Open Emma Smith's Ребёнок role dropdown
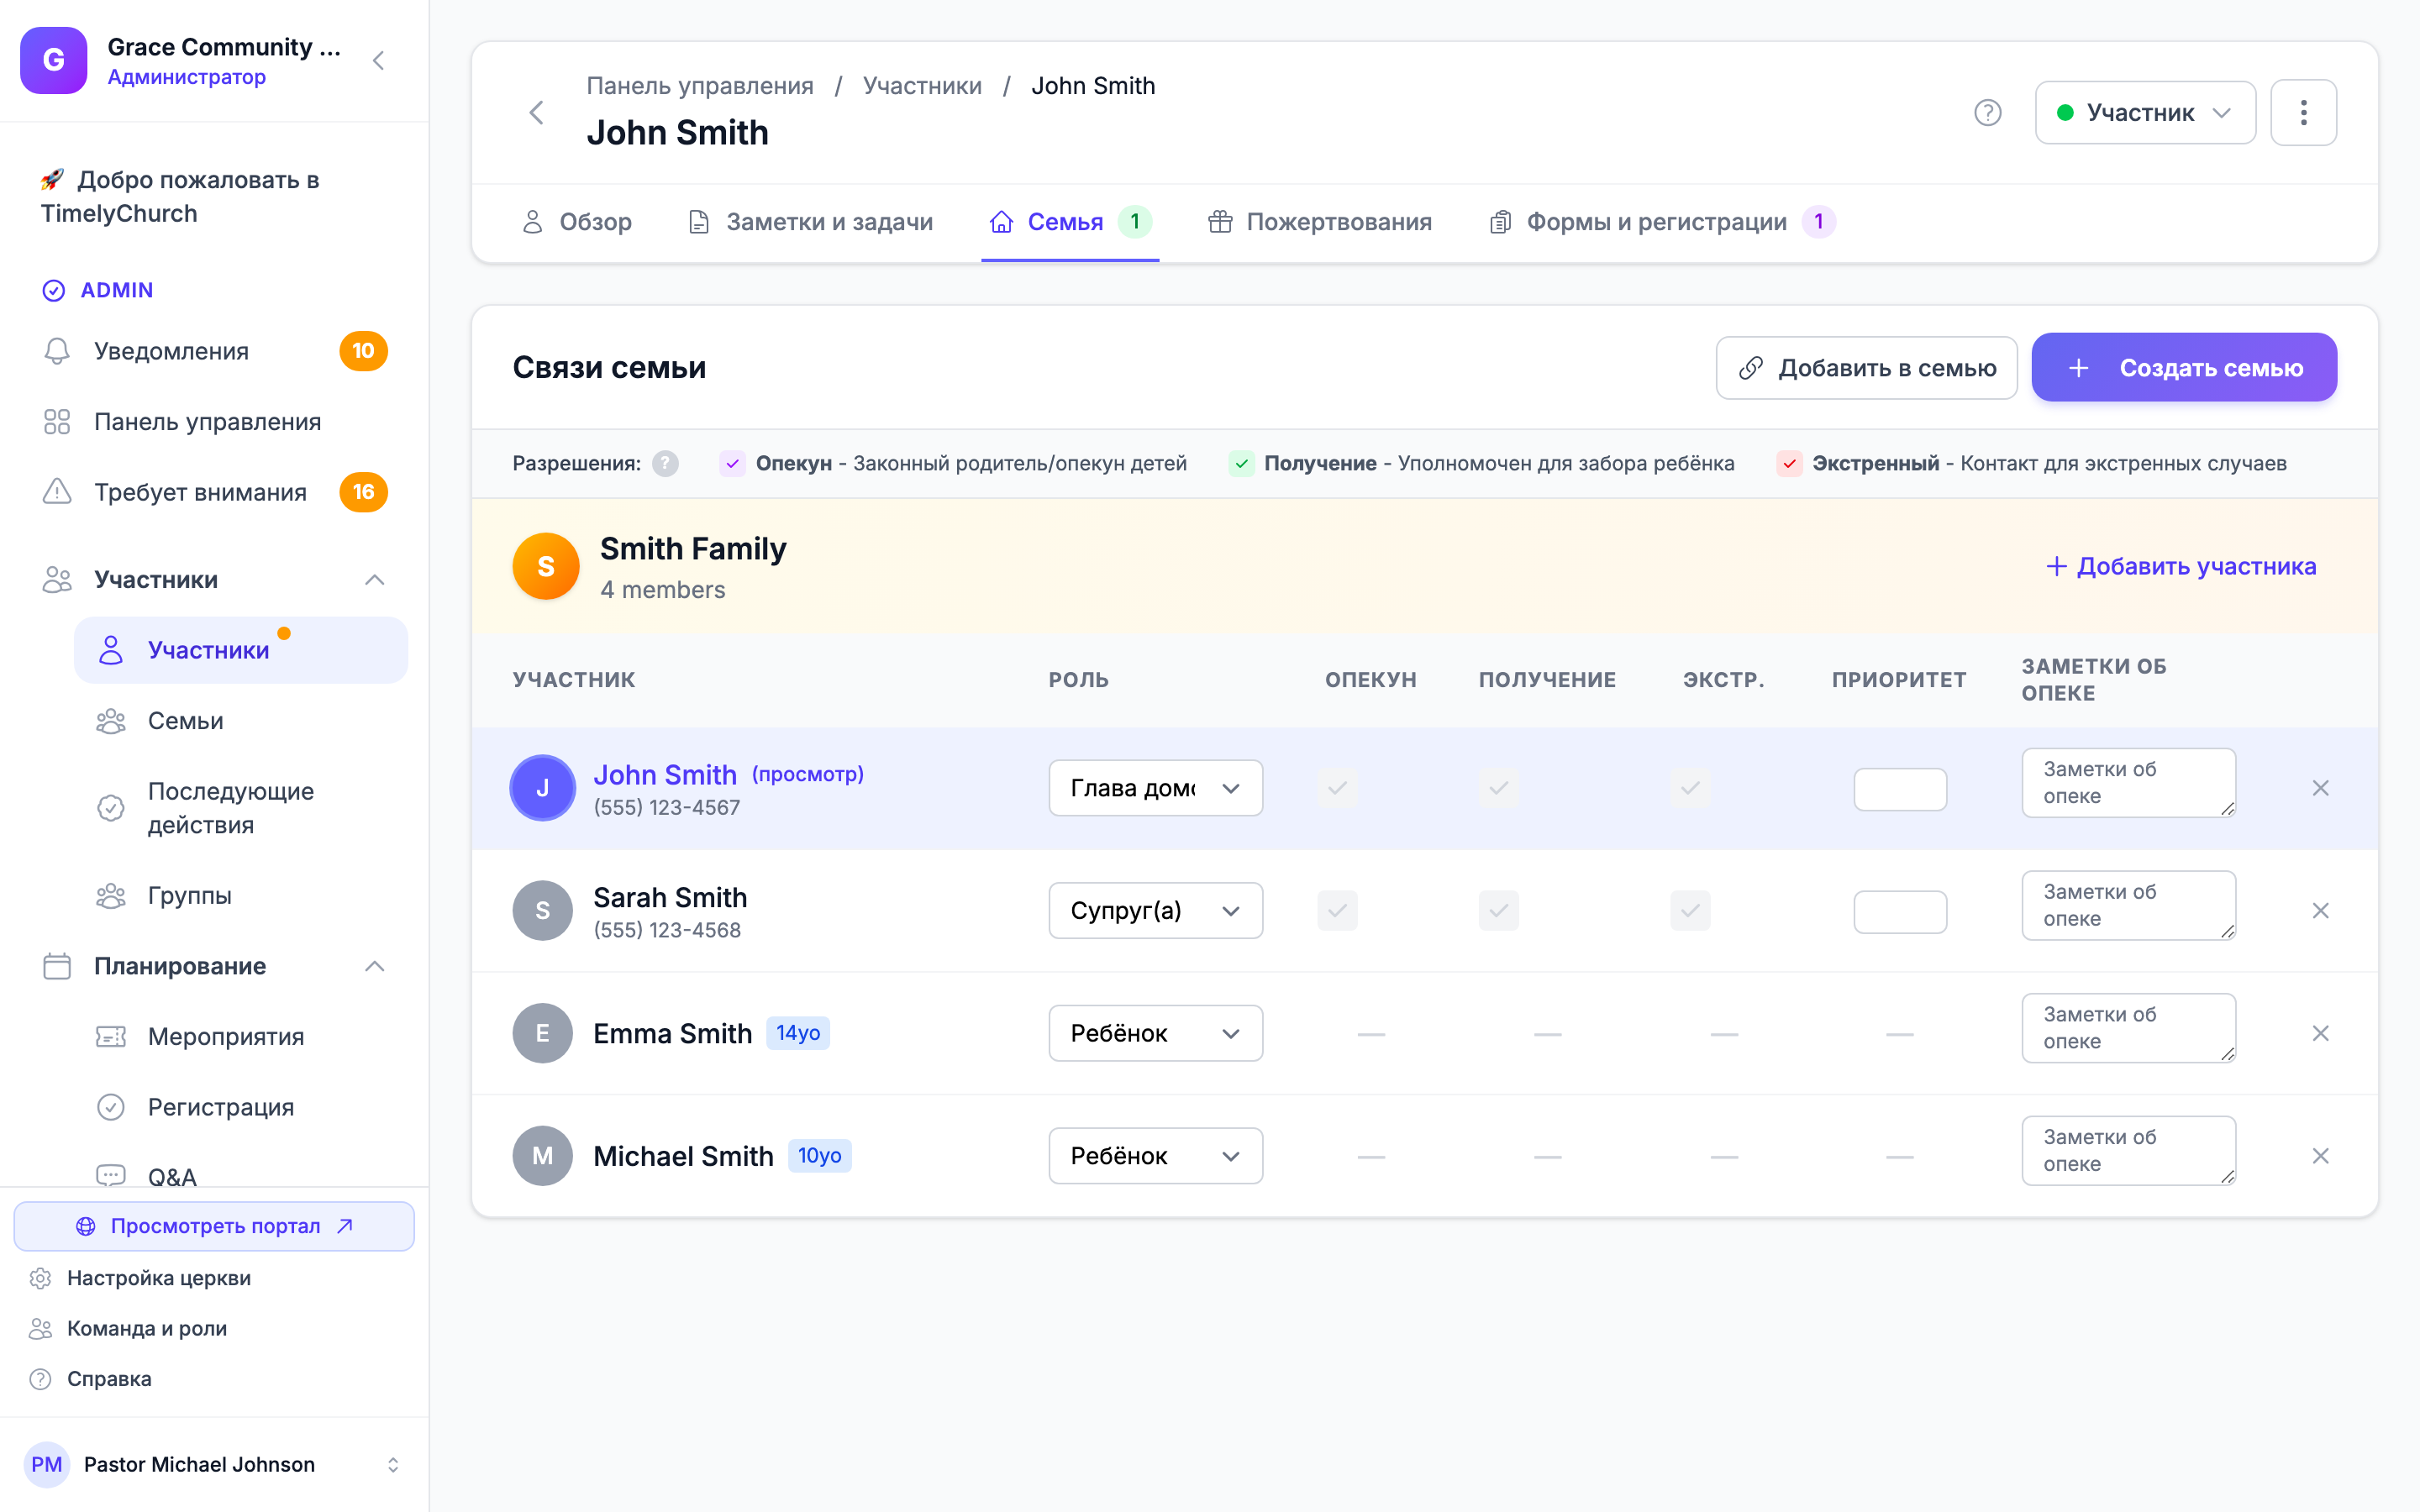This screenshot has width=2420, height=1512. 1155,1033
